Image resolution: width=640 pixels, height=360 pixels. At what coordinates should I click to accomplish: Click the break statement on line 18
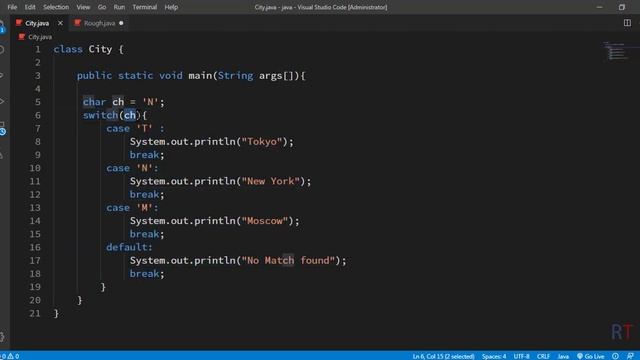147,273
